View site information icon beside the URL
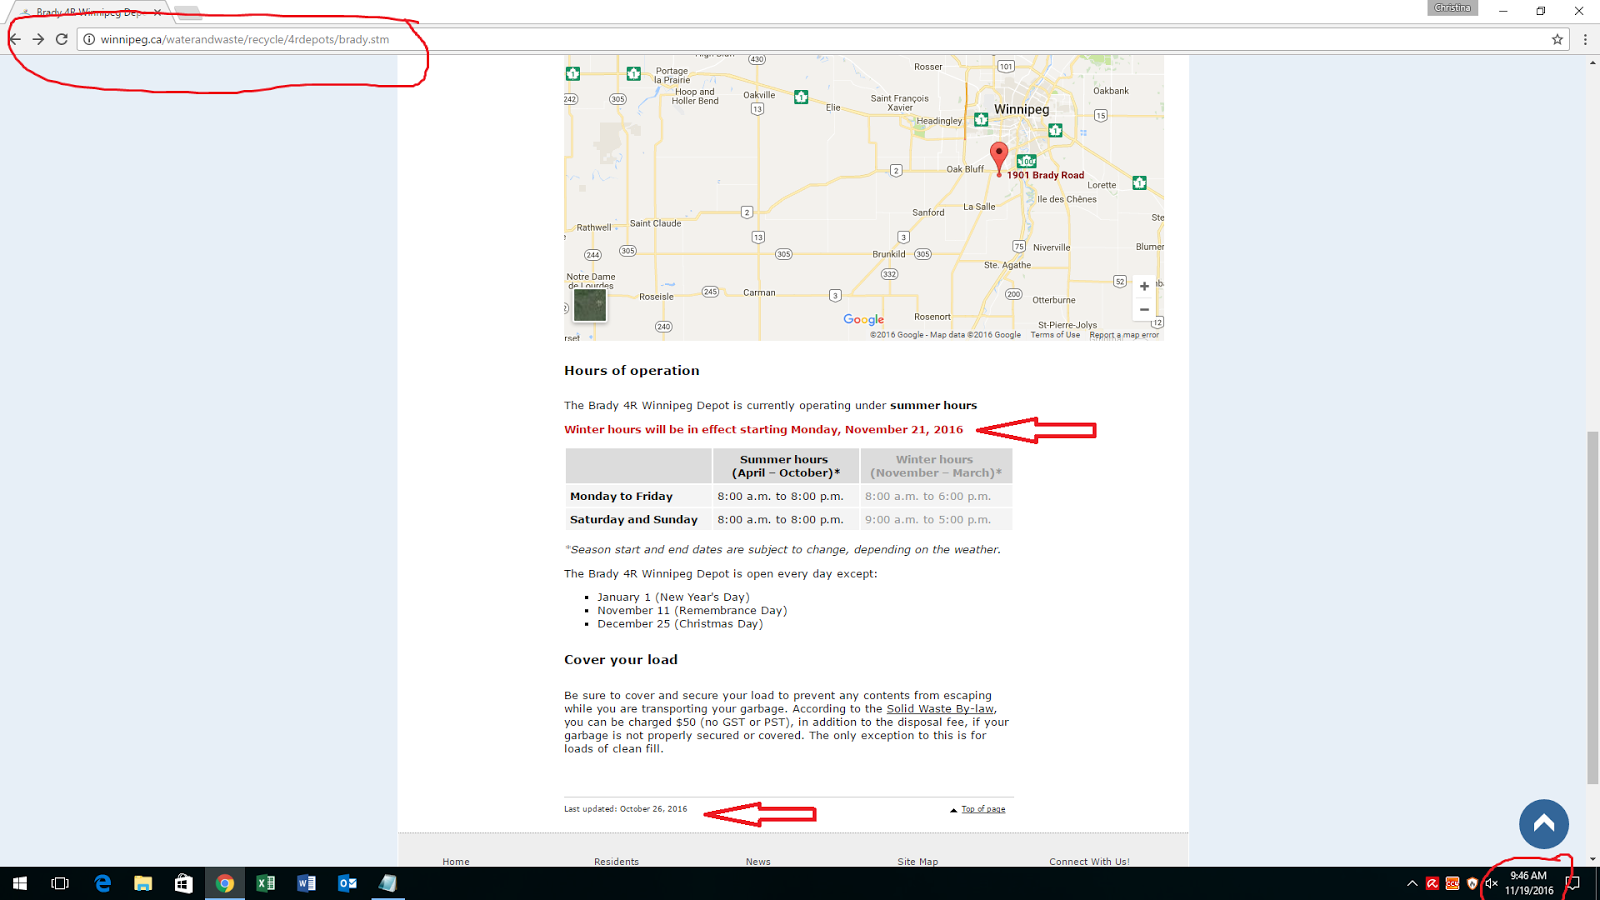 point(89,39)
